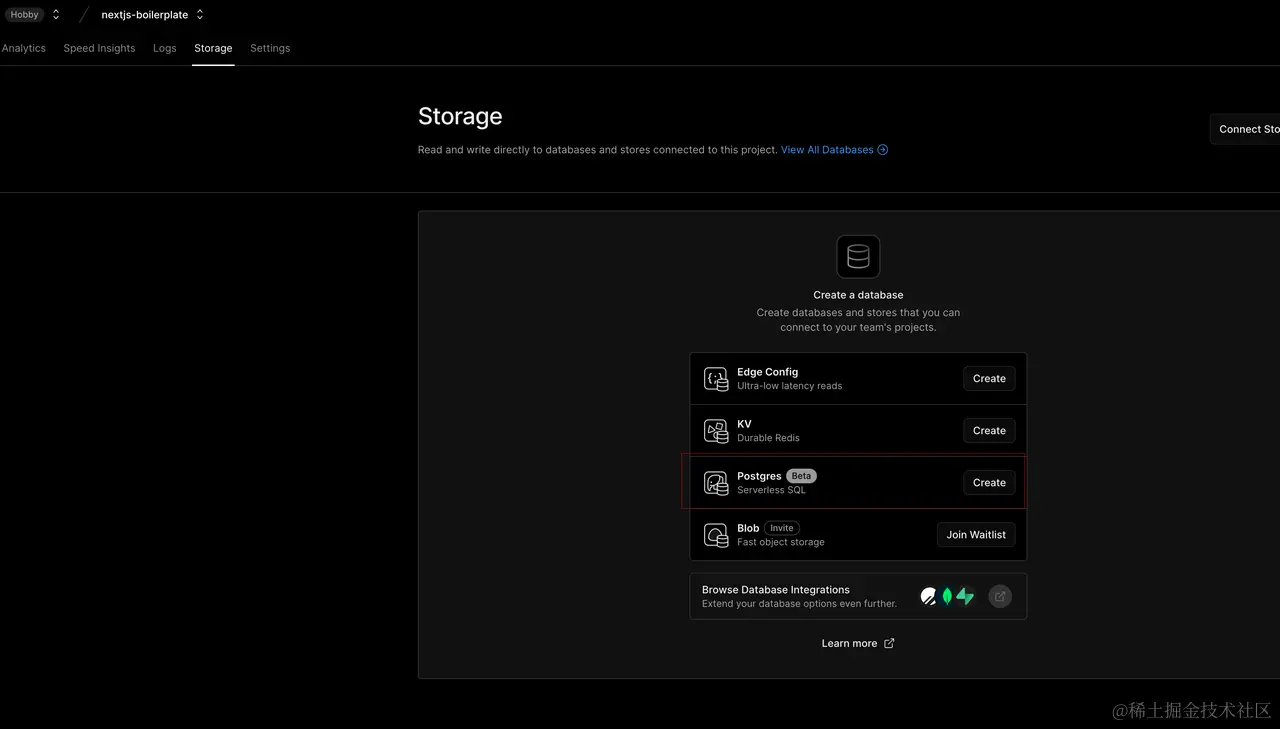Click the MongoDB leaf integration logo
This screenshot has height=729, width=1280.
pos(947,597)
